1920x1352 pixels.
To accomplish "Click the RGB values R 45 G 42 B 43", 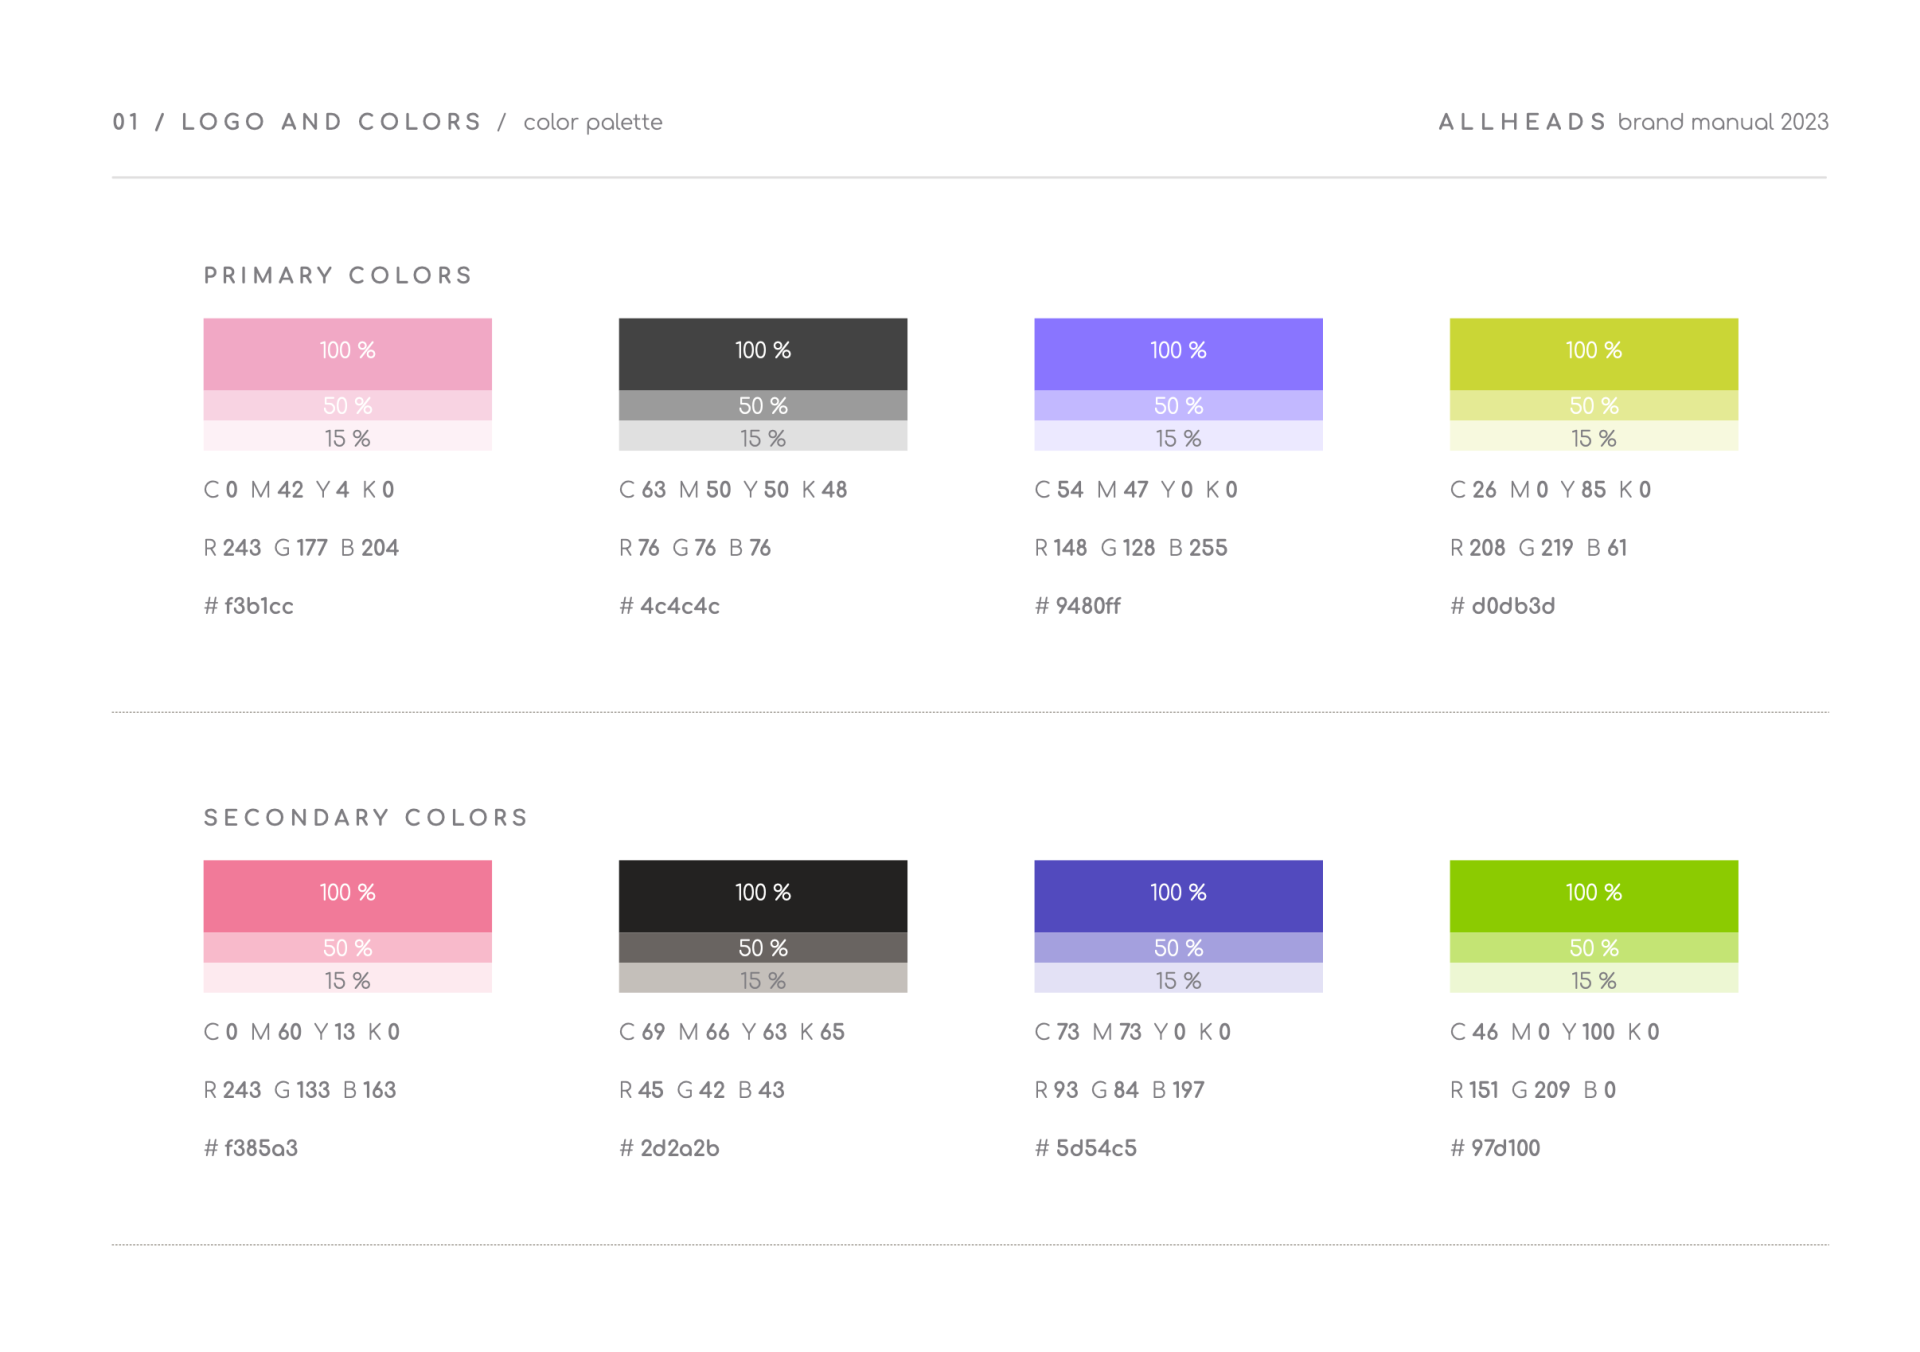I will [702, 1090].
